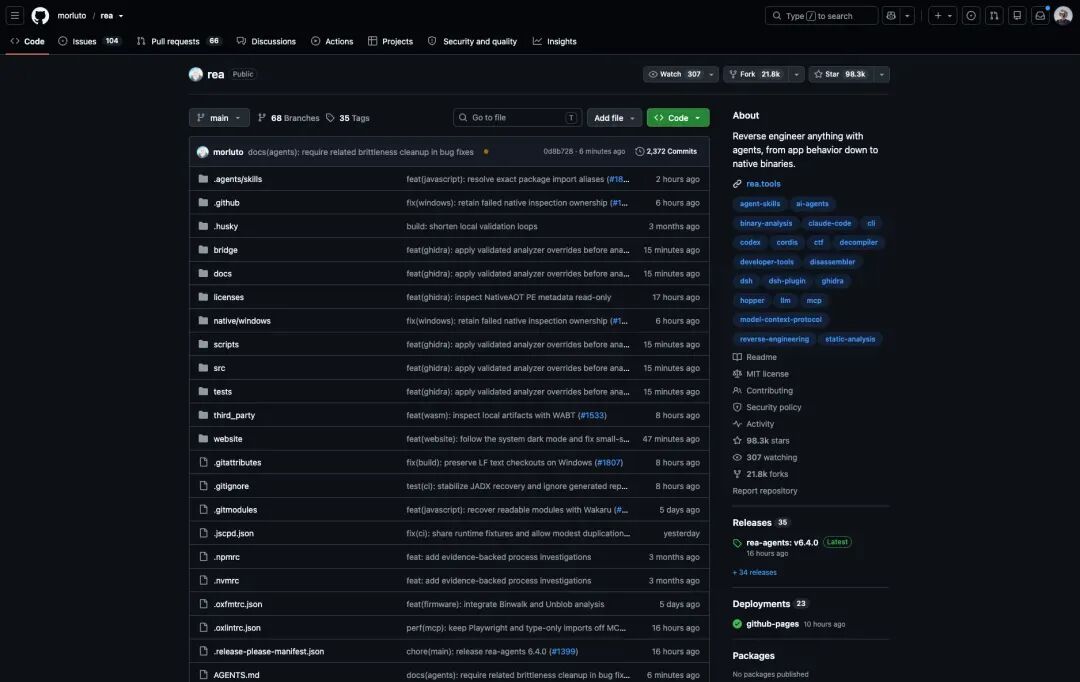Expand the Fork options dropdown arrow
This screenshot has width=1080, height=682.
(796, 74)
